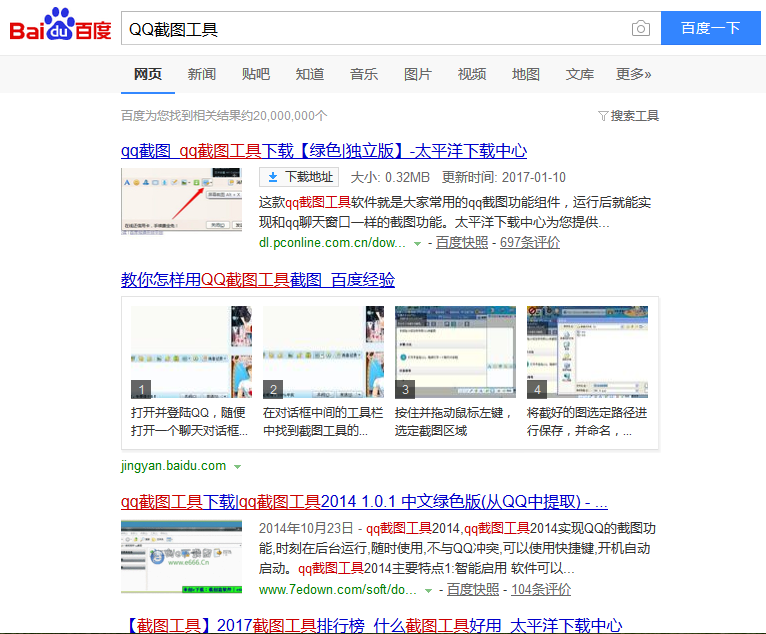Open 教你怎样用QQ截图工具截图 百度经验 result
766x634 pixels.
pos(258,280)
